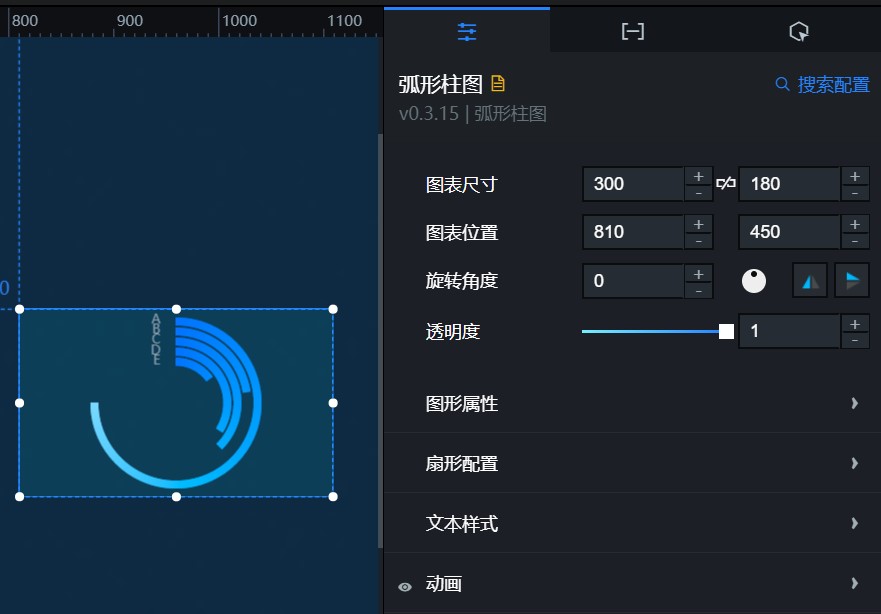Increase chart width with plus stepper

[x=698, y=176]
